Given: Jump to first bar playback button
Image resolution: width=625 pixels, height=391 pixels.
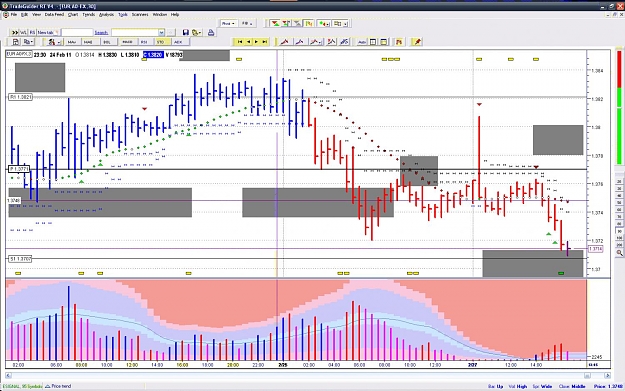Looking at the screenshot, I should (x=240, y=41).
